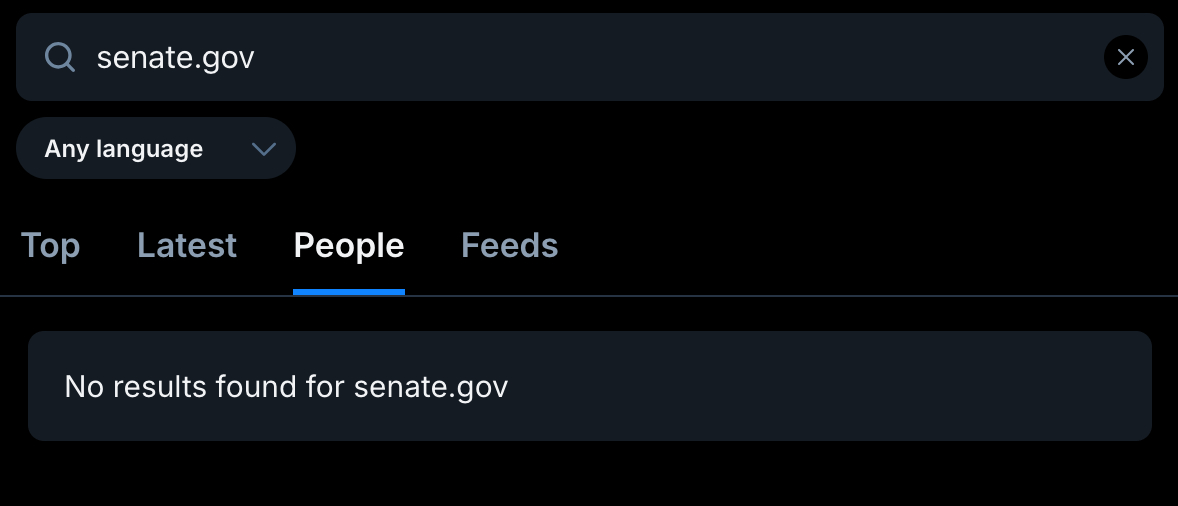Viewport: 1178px width, 506px height.
Task: Switch to the Top tab
Action: click(50, 246)
